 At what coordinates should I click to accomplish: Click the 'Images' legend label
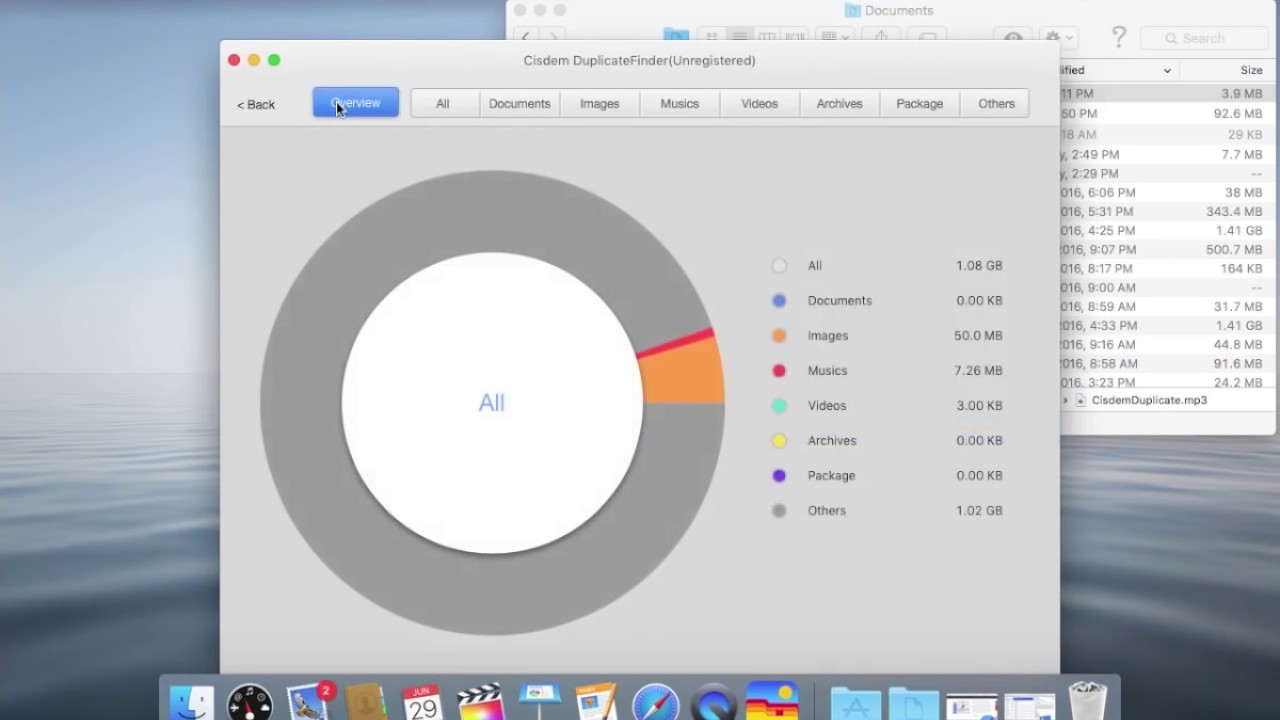pos(828,336)
